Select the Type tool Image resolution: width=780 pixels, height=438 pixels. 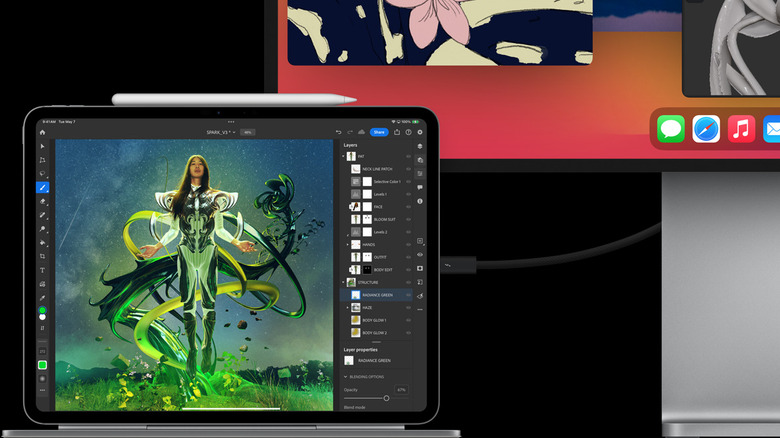[42, 270]
